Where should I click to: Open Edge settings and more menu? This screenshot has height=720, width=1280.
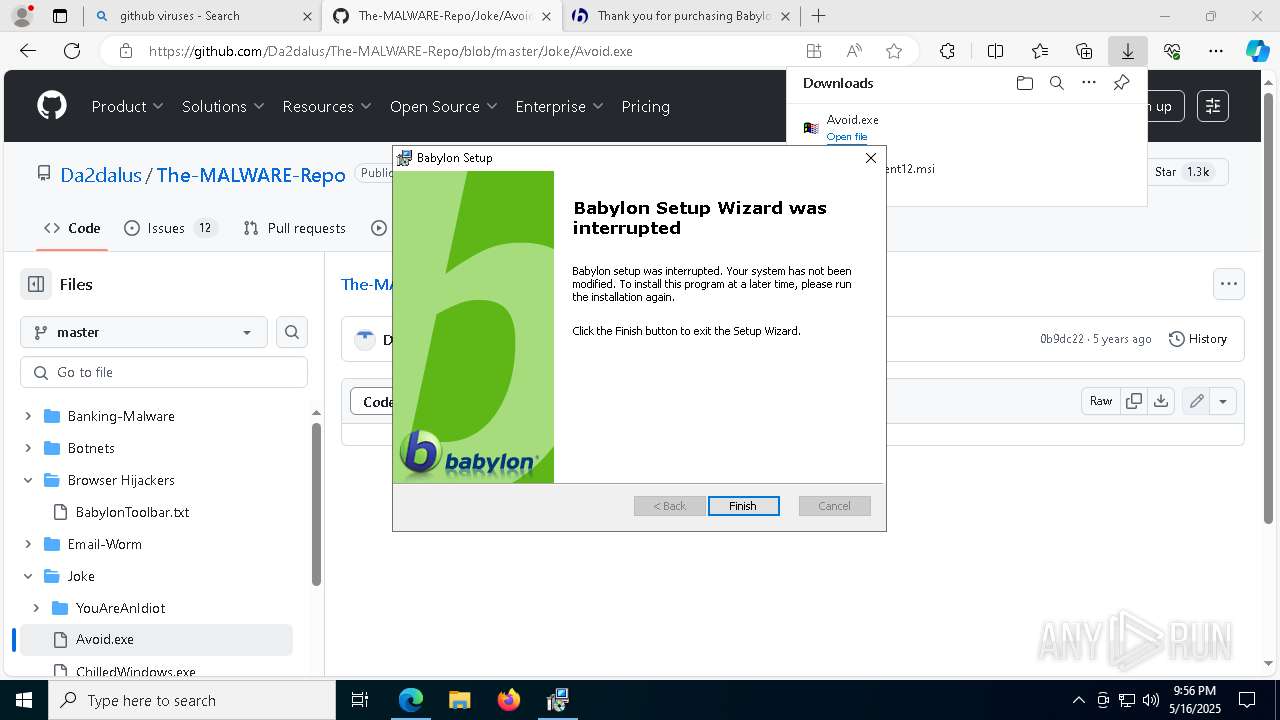click(x=1216, y=51)
